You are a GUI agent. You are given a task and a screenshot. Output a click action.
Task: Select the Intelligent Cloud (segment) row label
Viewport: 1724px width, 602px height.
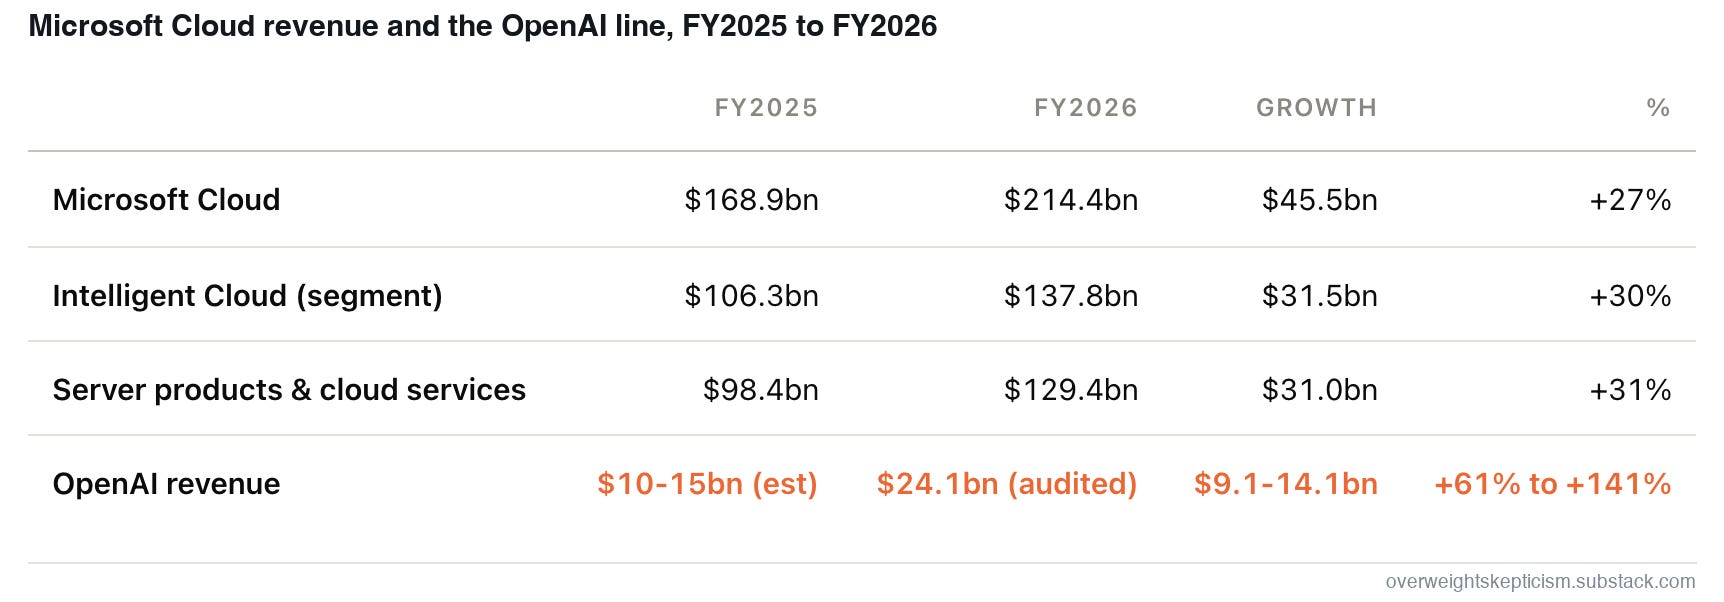(x=247, y=296)
